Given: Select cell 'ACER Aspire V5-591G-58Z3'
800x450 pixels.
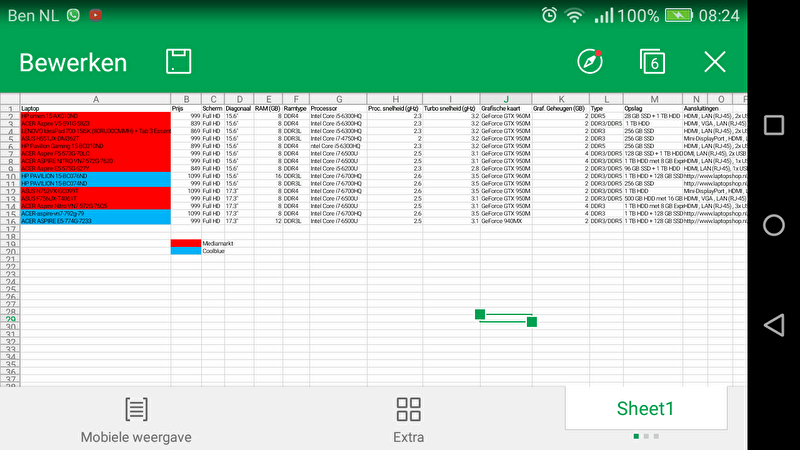Looking at the screenshot, I should (x=95, y=123).
